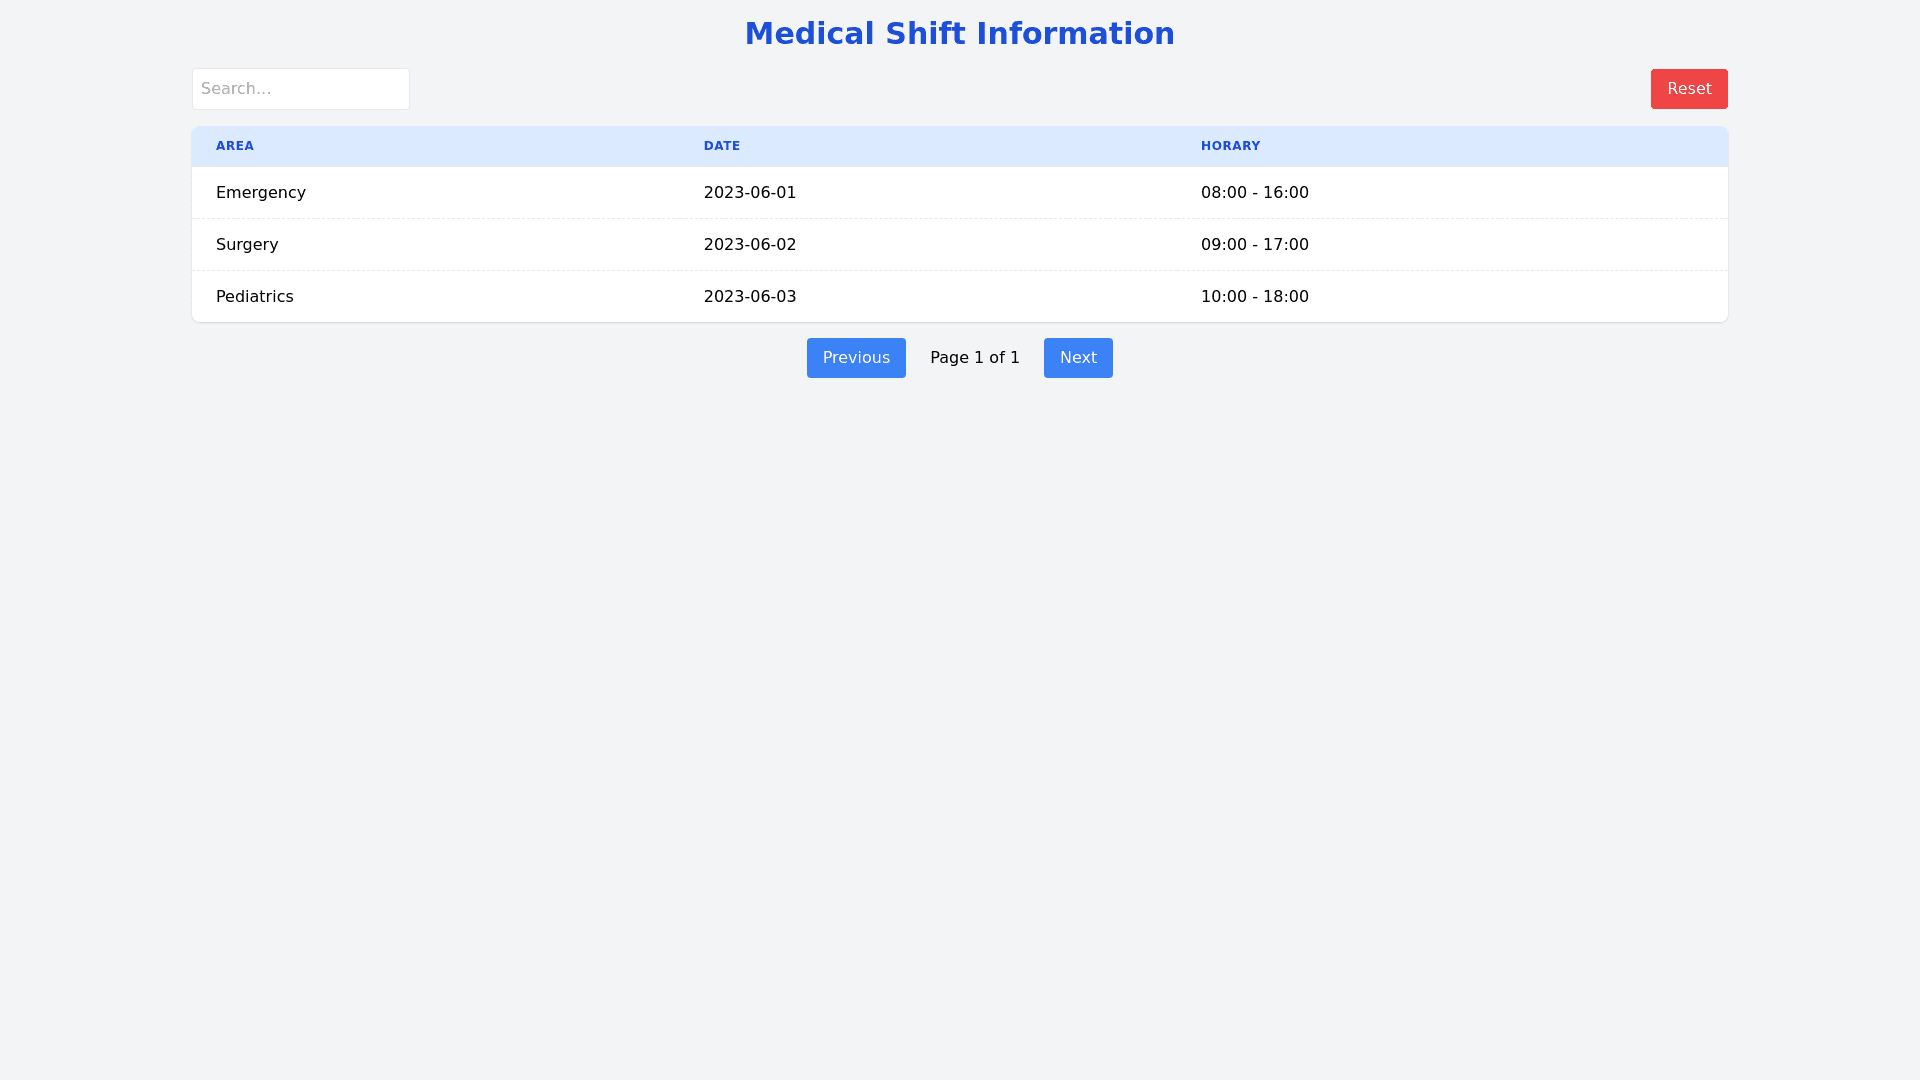Screen dimensions: 1920x1080
Task: Click the Emergency area cell text
Action: coord(261,193)
